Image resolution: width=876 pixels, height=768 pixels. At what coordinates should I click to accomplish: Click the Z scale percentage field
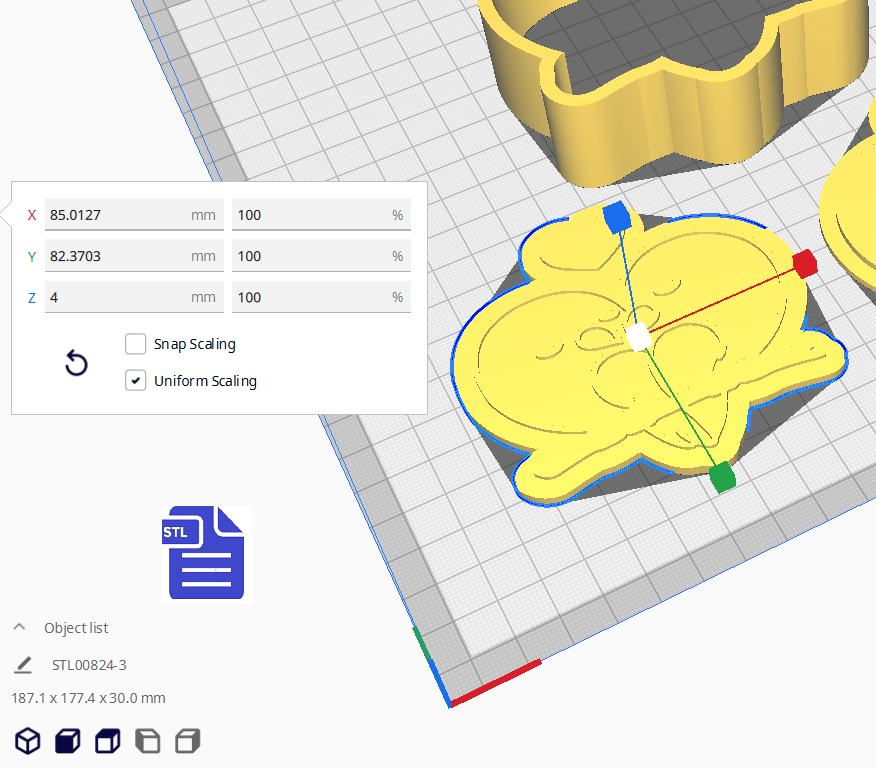[312, 297]
